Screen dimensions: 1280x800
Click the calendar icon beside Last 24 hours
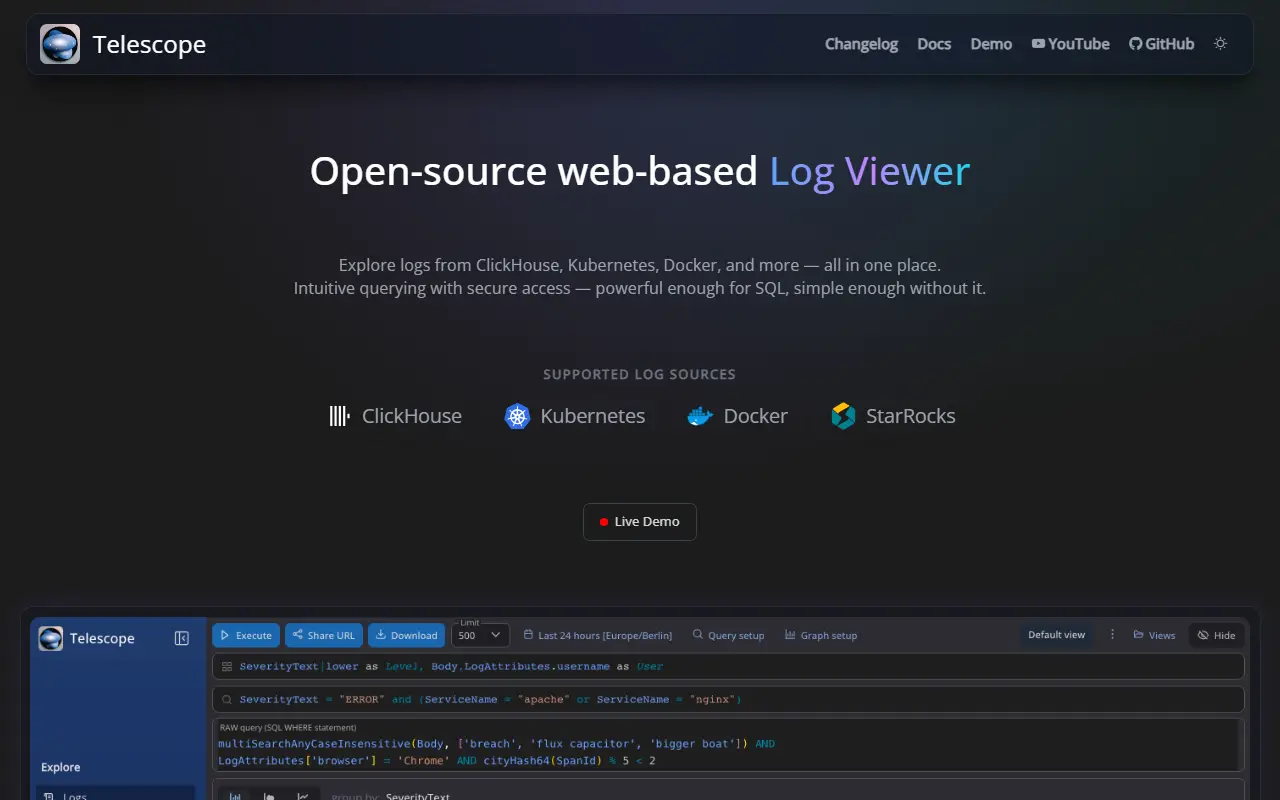pos(527,635)
